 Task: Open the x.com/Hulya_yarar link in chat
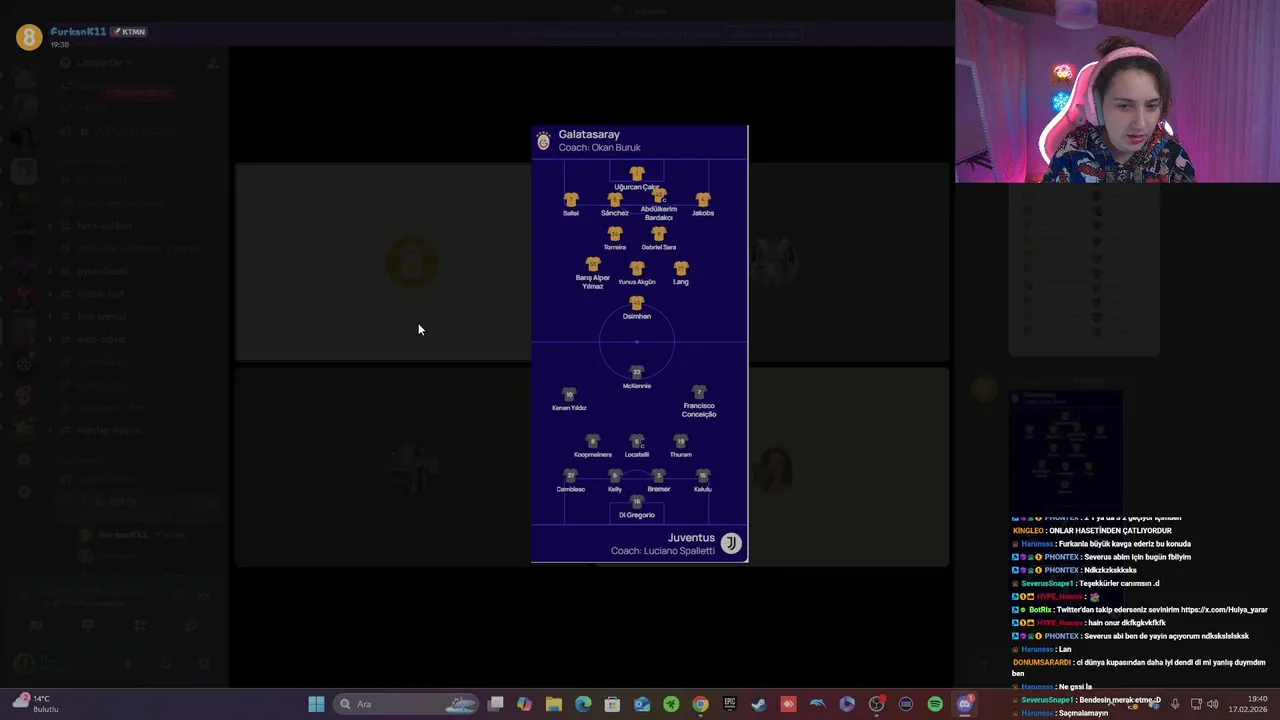[x=1224, y=610]
